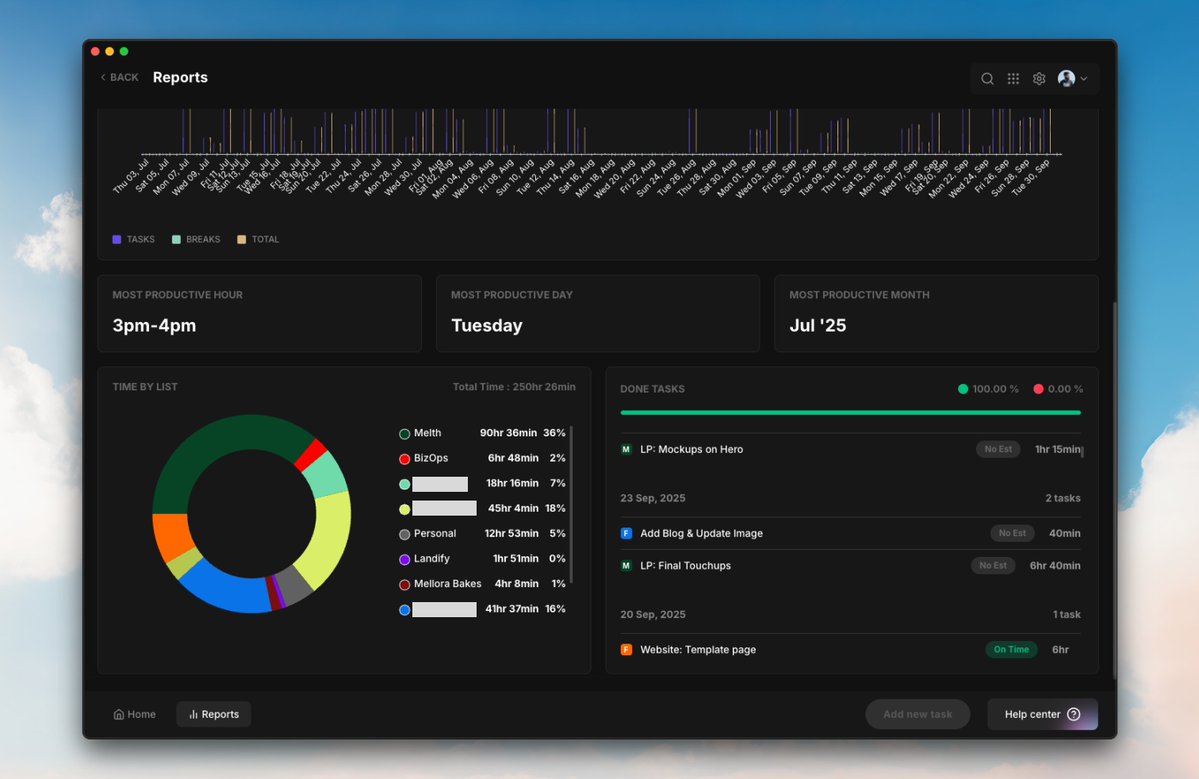
Task: Open the Website: Template page task
Action: (x=697, y=650)
